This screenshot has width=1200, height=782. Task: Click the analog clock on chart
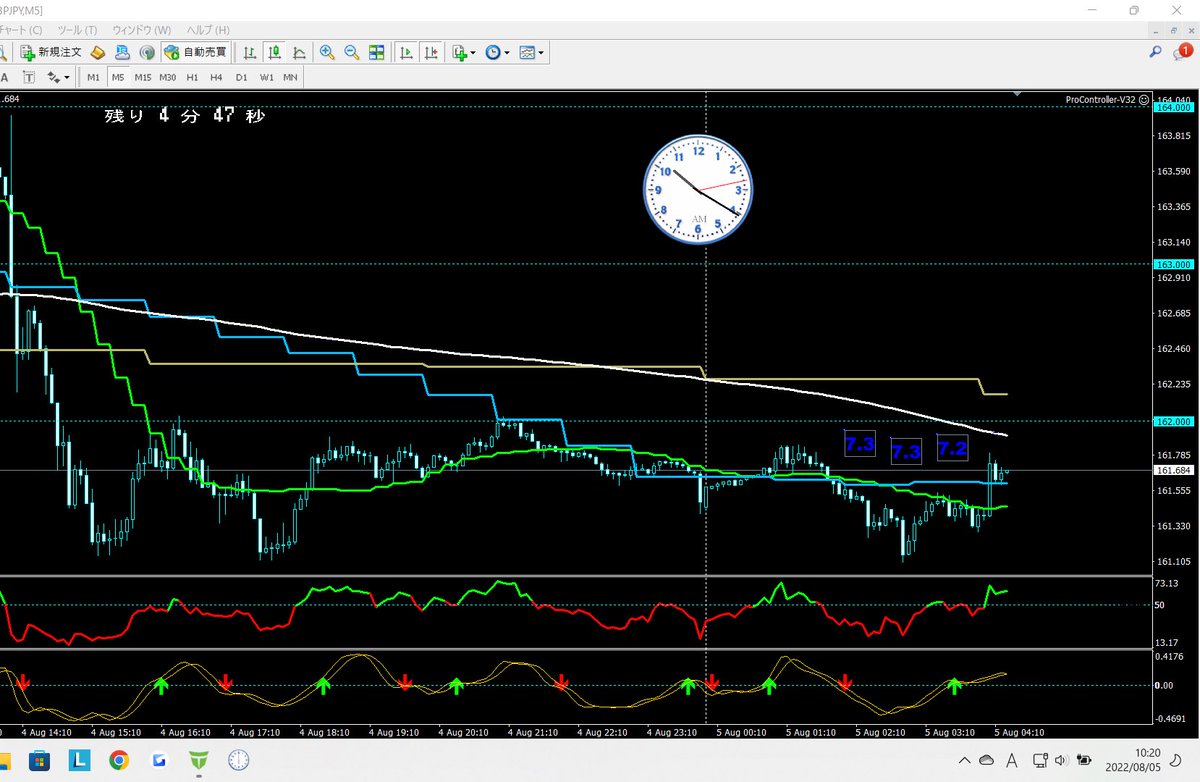pos(697,187)
